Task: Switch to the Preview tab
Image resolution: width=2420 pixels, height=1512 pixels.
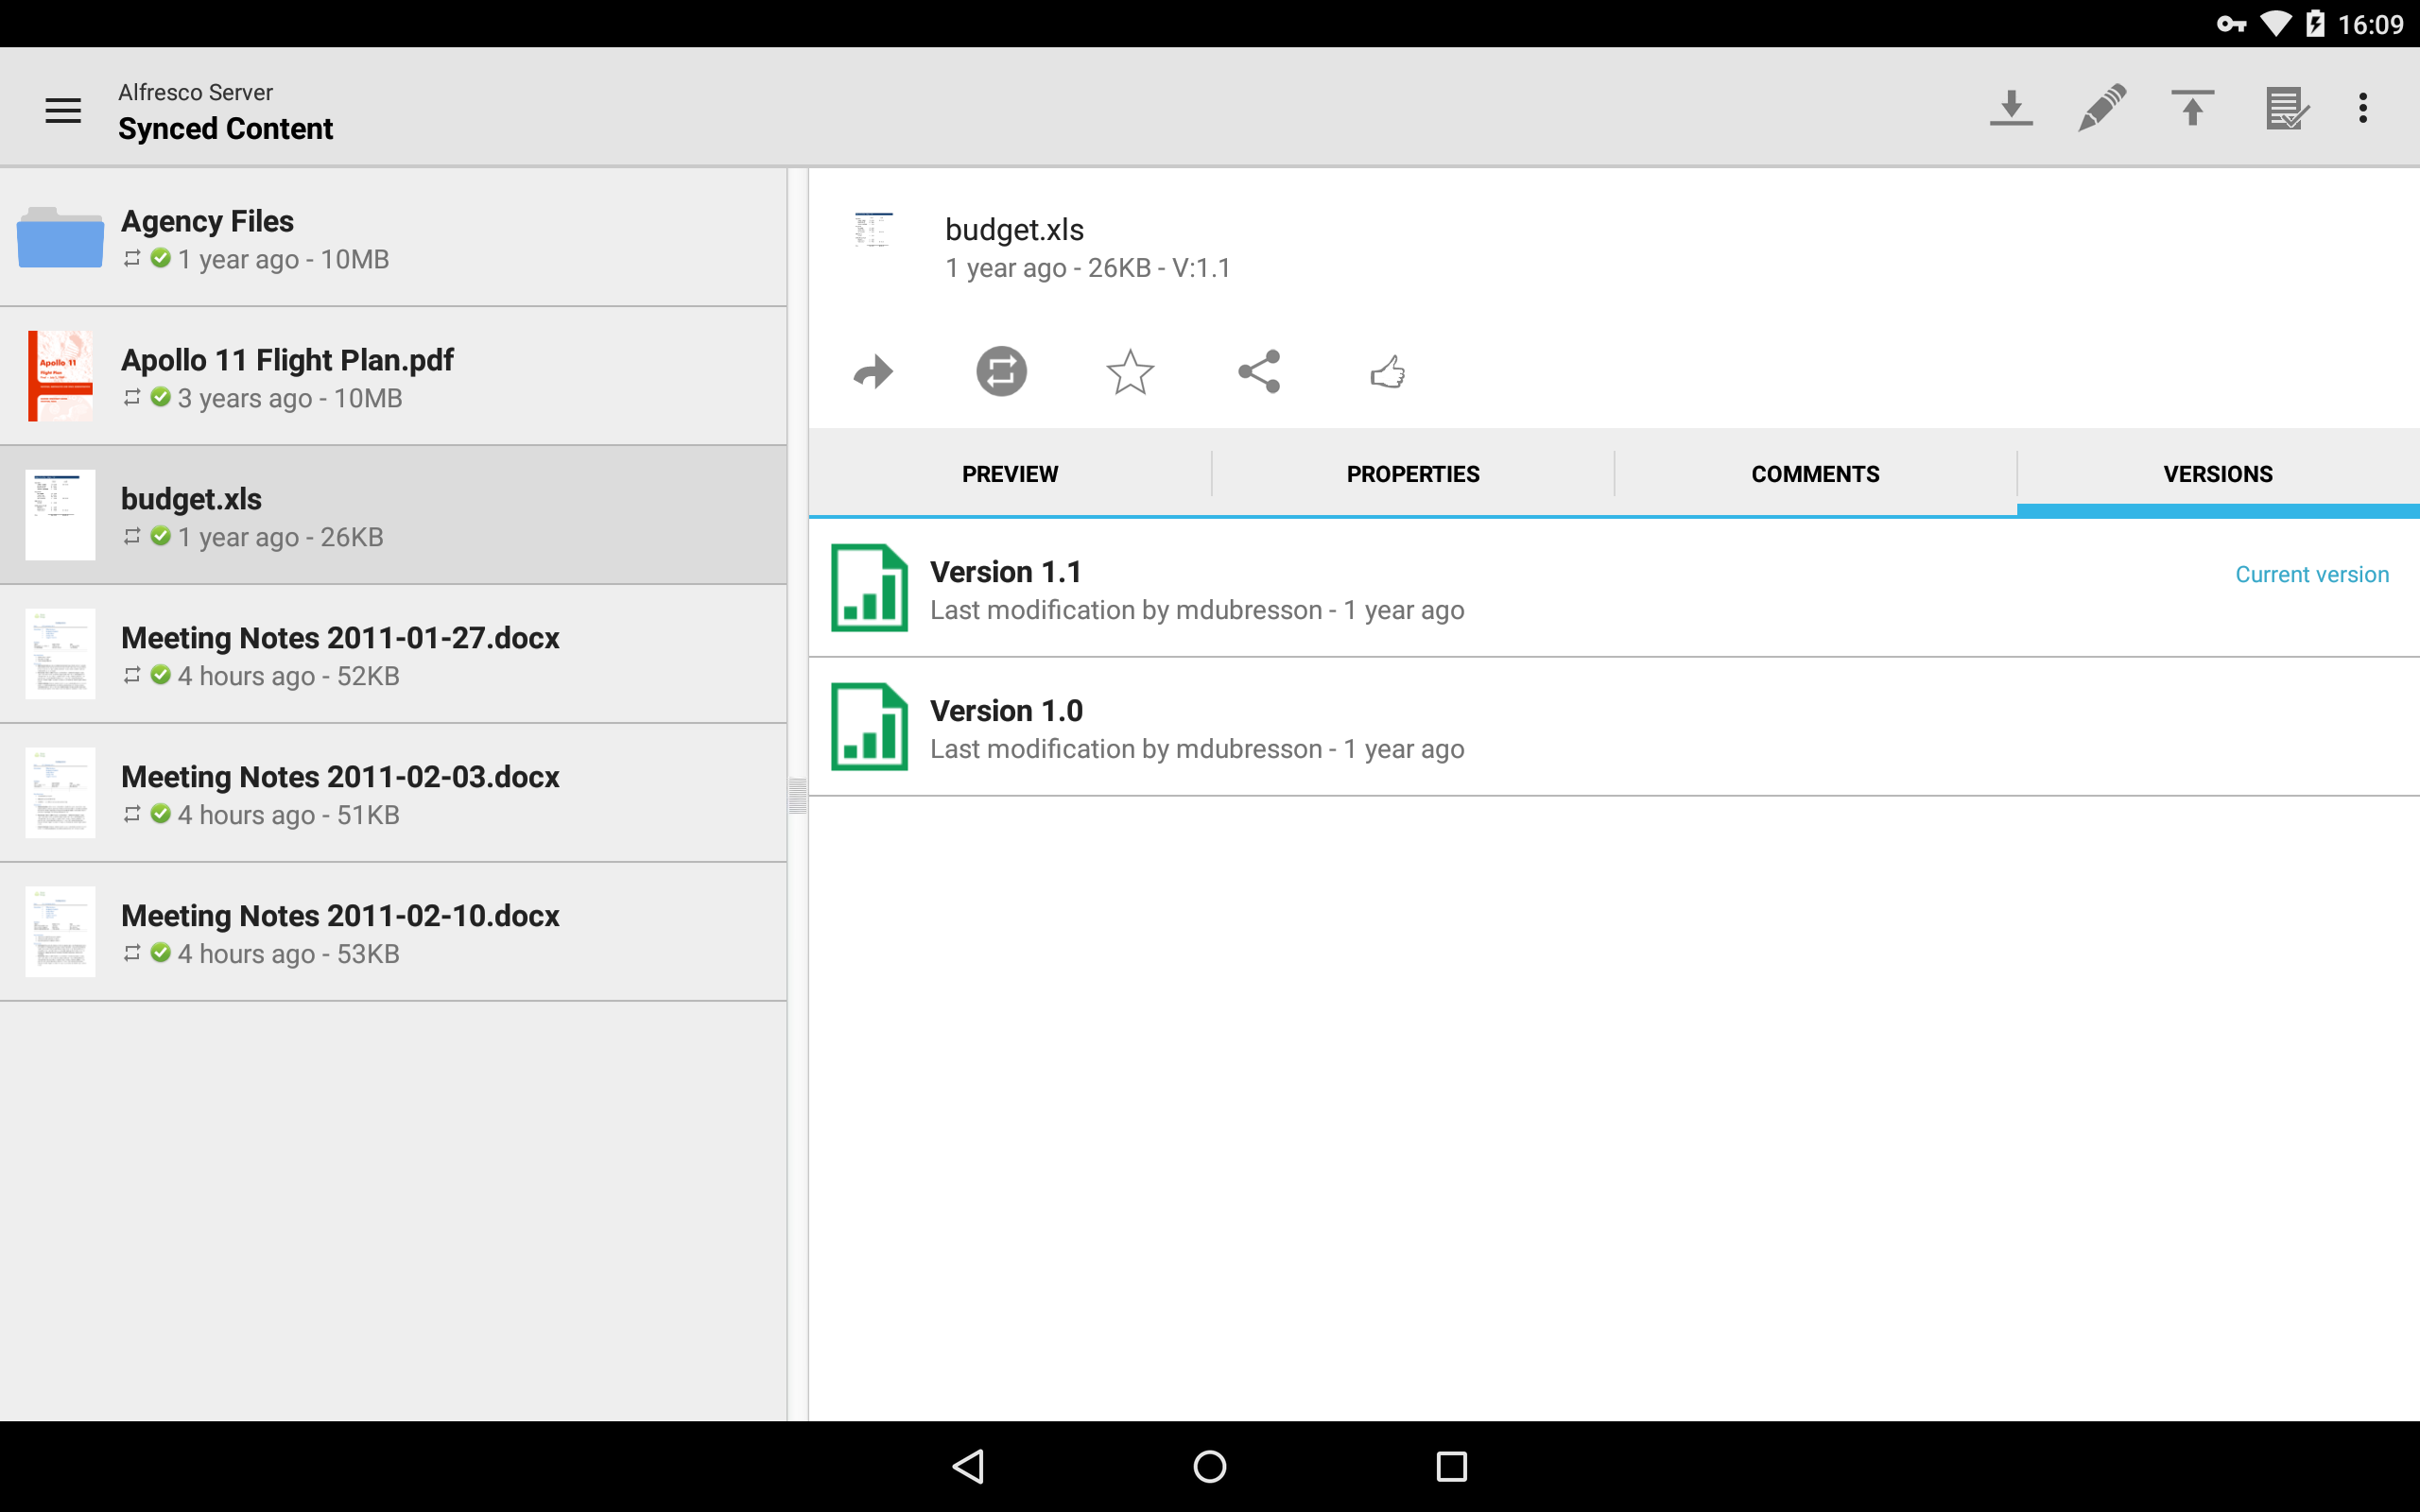Action: [x=1010, y=474]
